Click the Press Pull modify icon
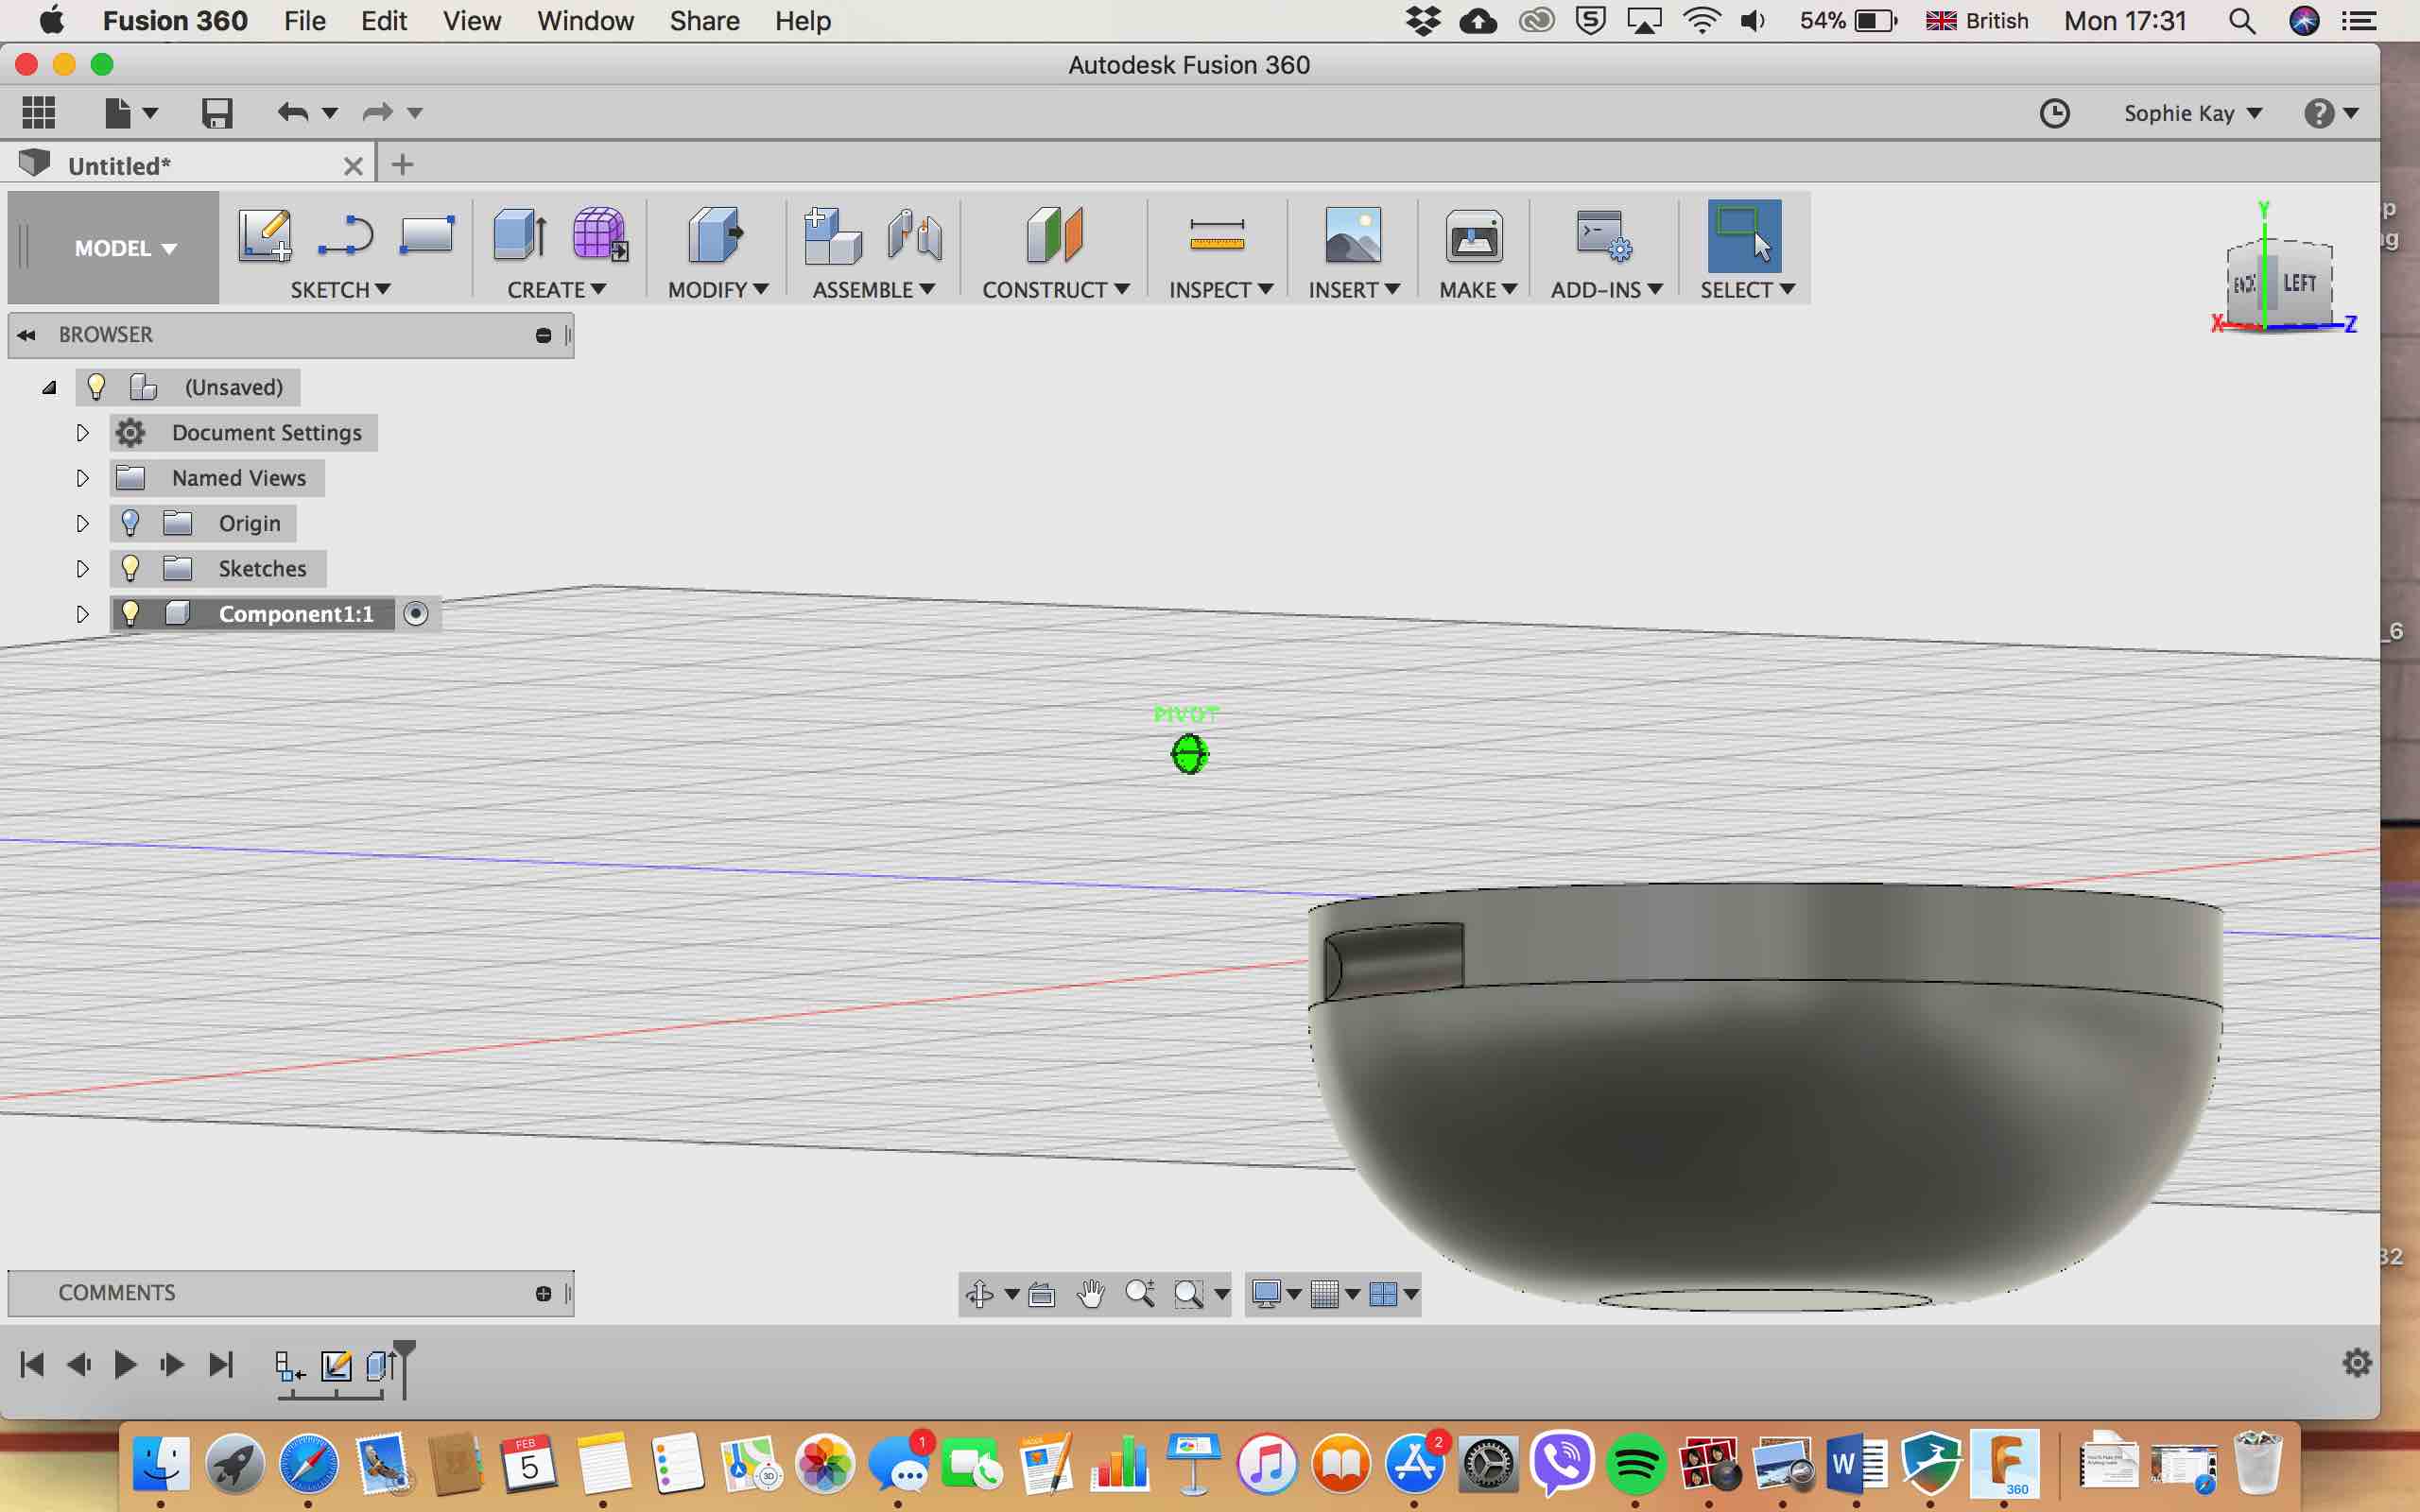 (715, 236)
